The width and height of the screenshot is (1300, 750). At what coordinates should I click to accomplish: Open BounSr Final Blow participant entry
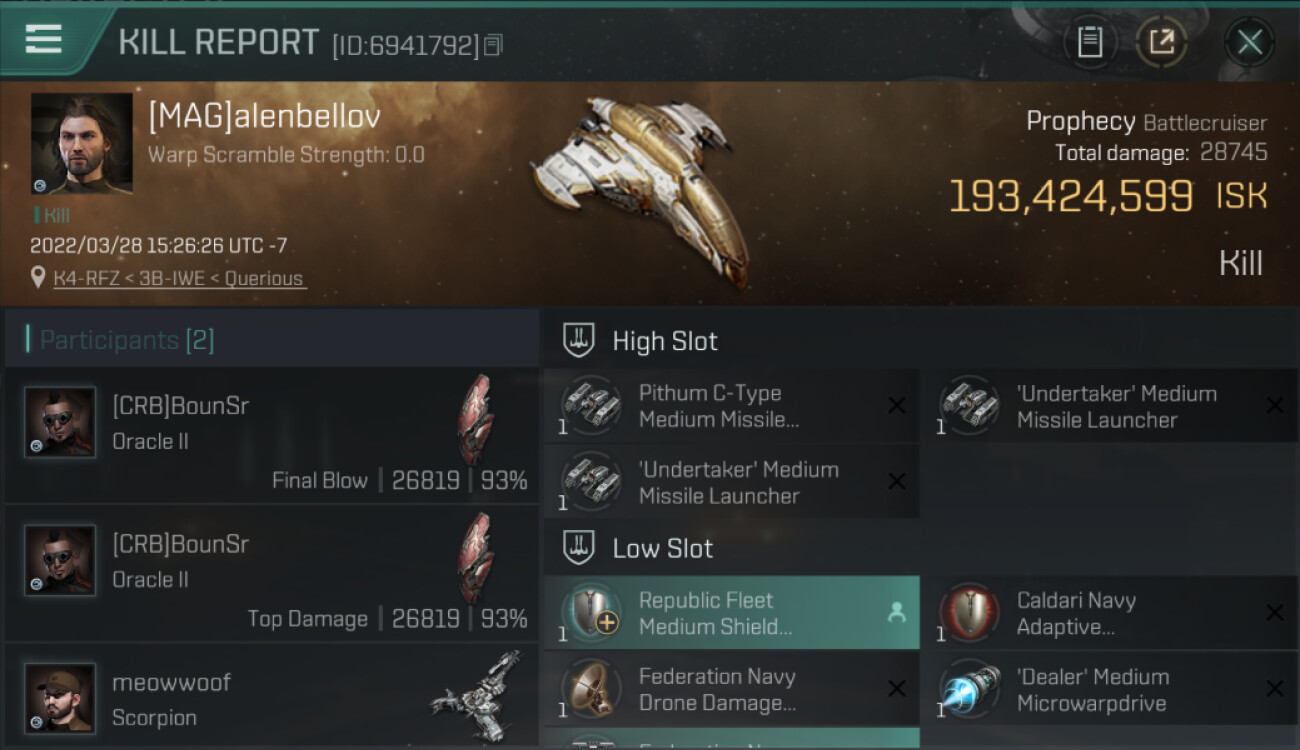[x=272, y=435]
